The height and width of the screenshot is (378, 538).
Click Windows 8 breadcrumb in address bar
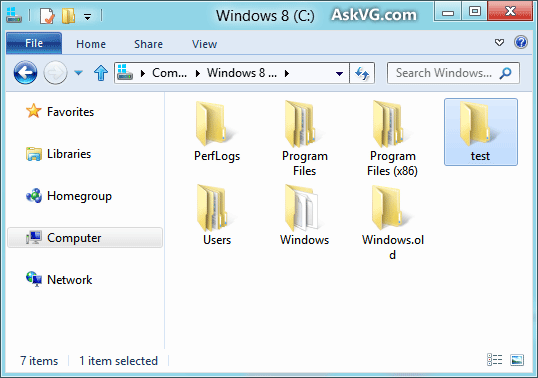(x=242, y=73)
